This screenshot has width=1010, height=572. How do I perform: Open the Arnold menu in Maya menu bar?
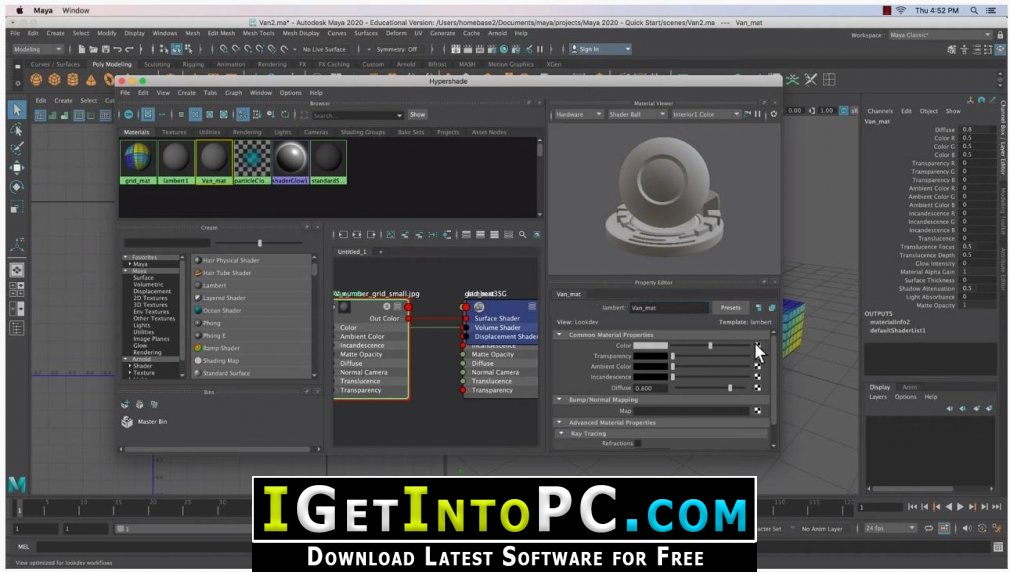tap(497, 33)
